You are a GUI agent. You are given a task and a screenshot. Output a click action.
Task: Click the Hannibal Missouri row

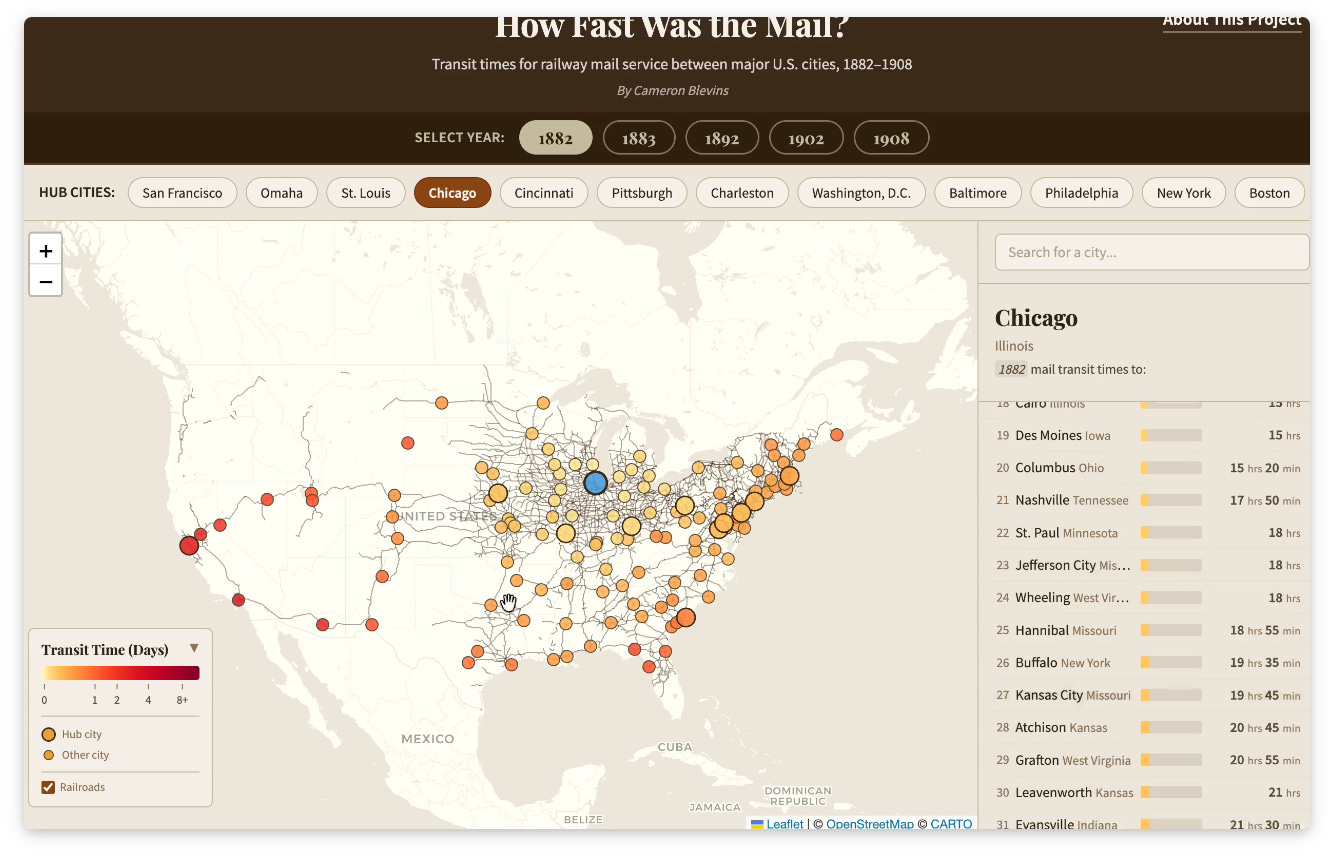click(x=1145, y=630)
